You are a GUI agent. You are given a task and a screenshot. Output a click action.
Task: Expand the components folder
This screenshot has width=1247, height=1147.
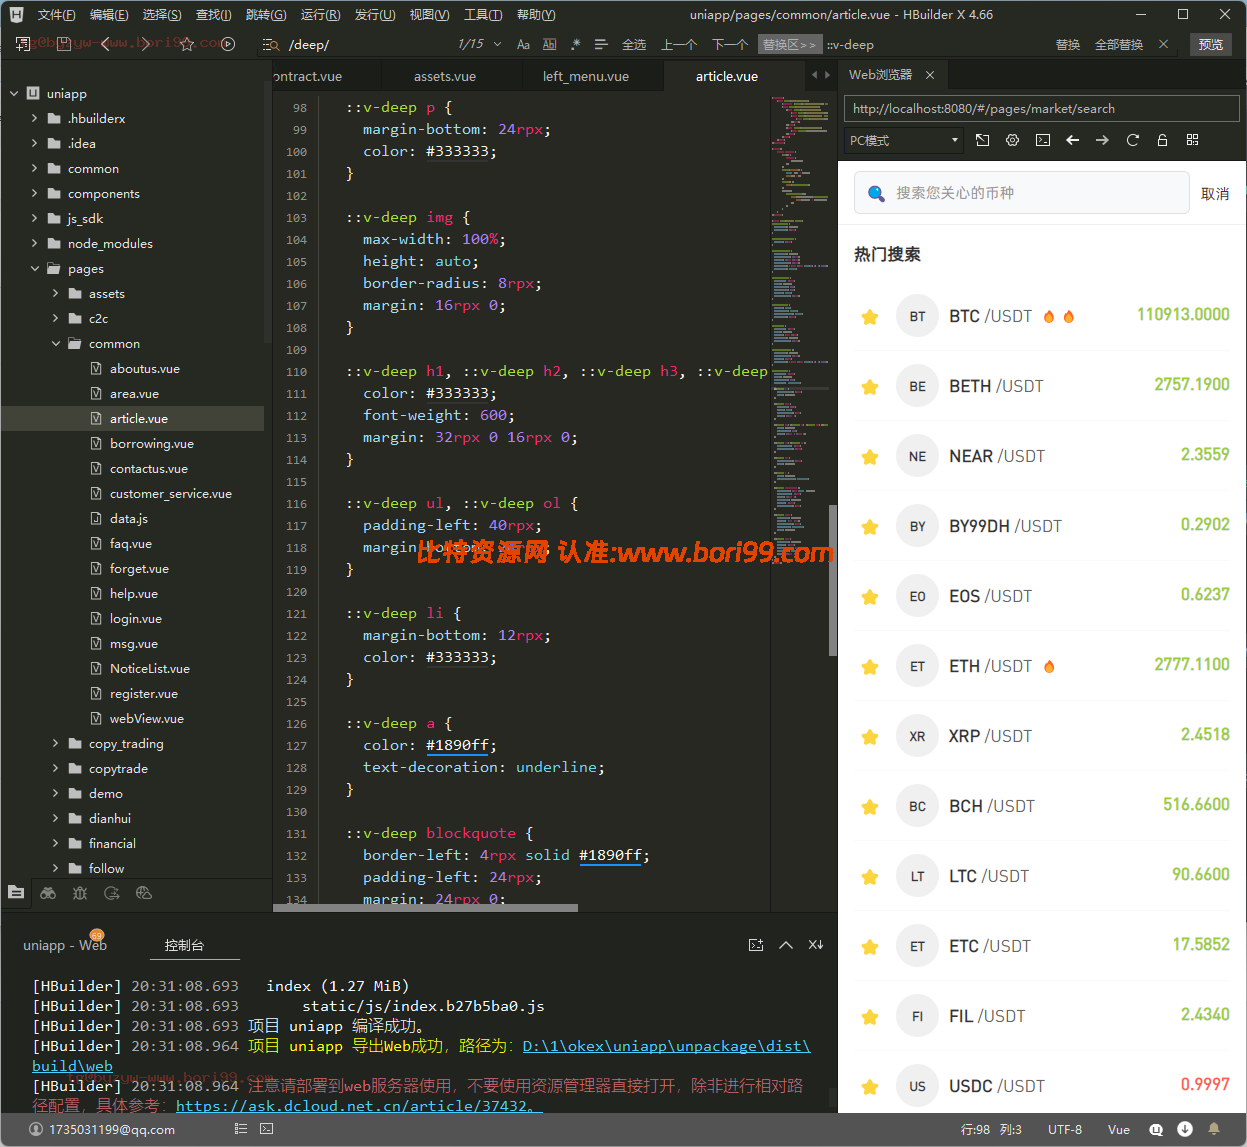[x=35, y=193]
